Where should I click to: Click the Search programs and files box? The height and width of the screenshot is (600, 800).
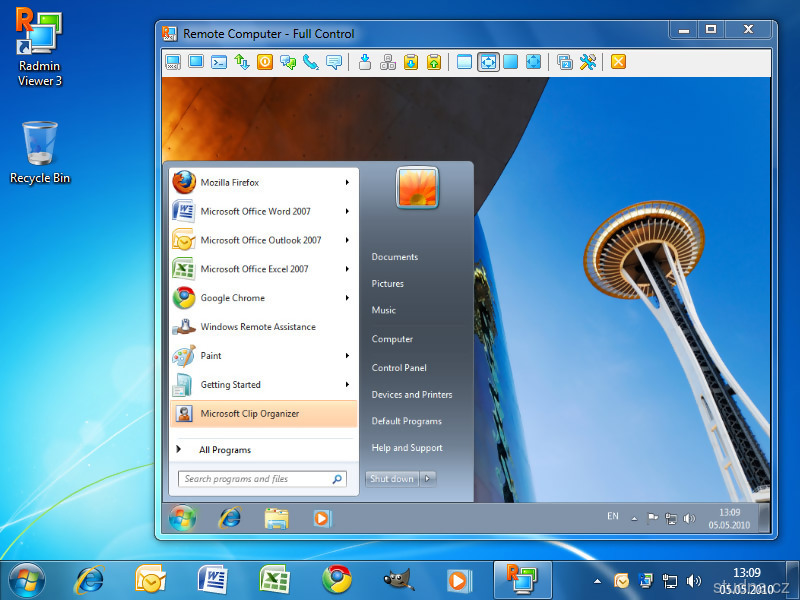255,479
